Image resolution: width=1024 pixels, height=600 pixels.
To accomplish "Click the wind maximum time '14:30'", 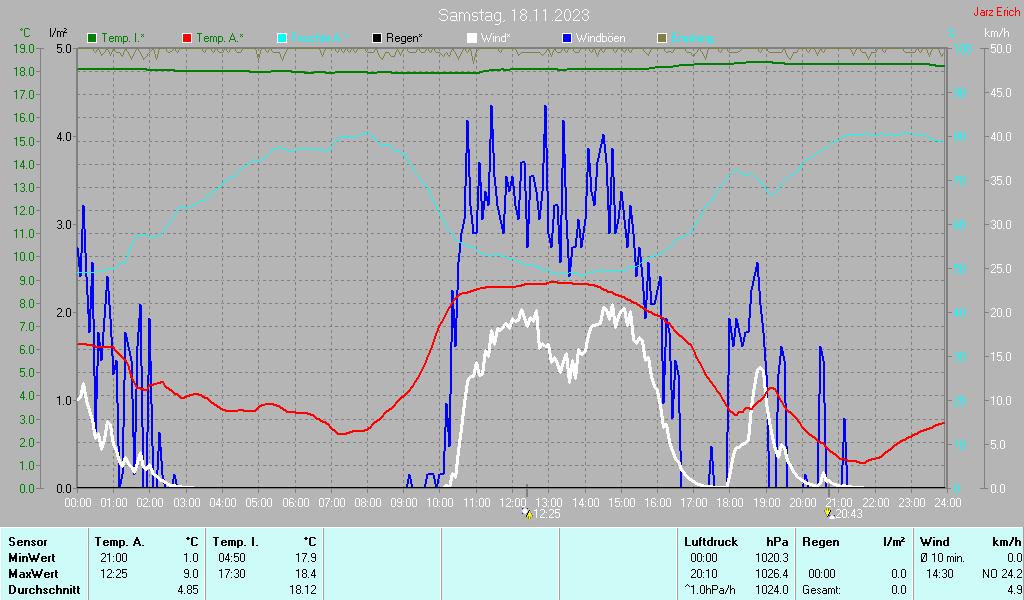I will (940, 574).
